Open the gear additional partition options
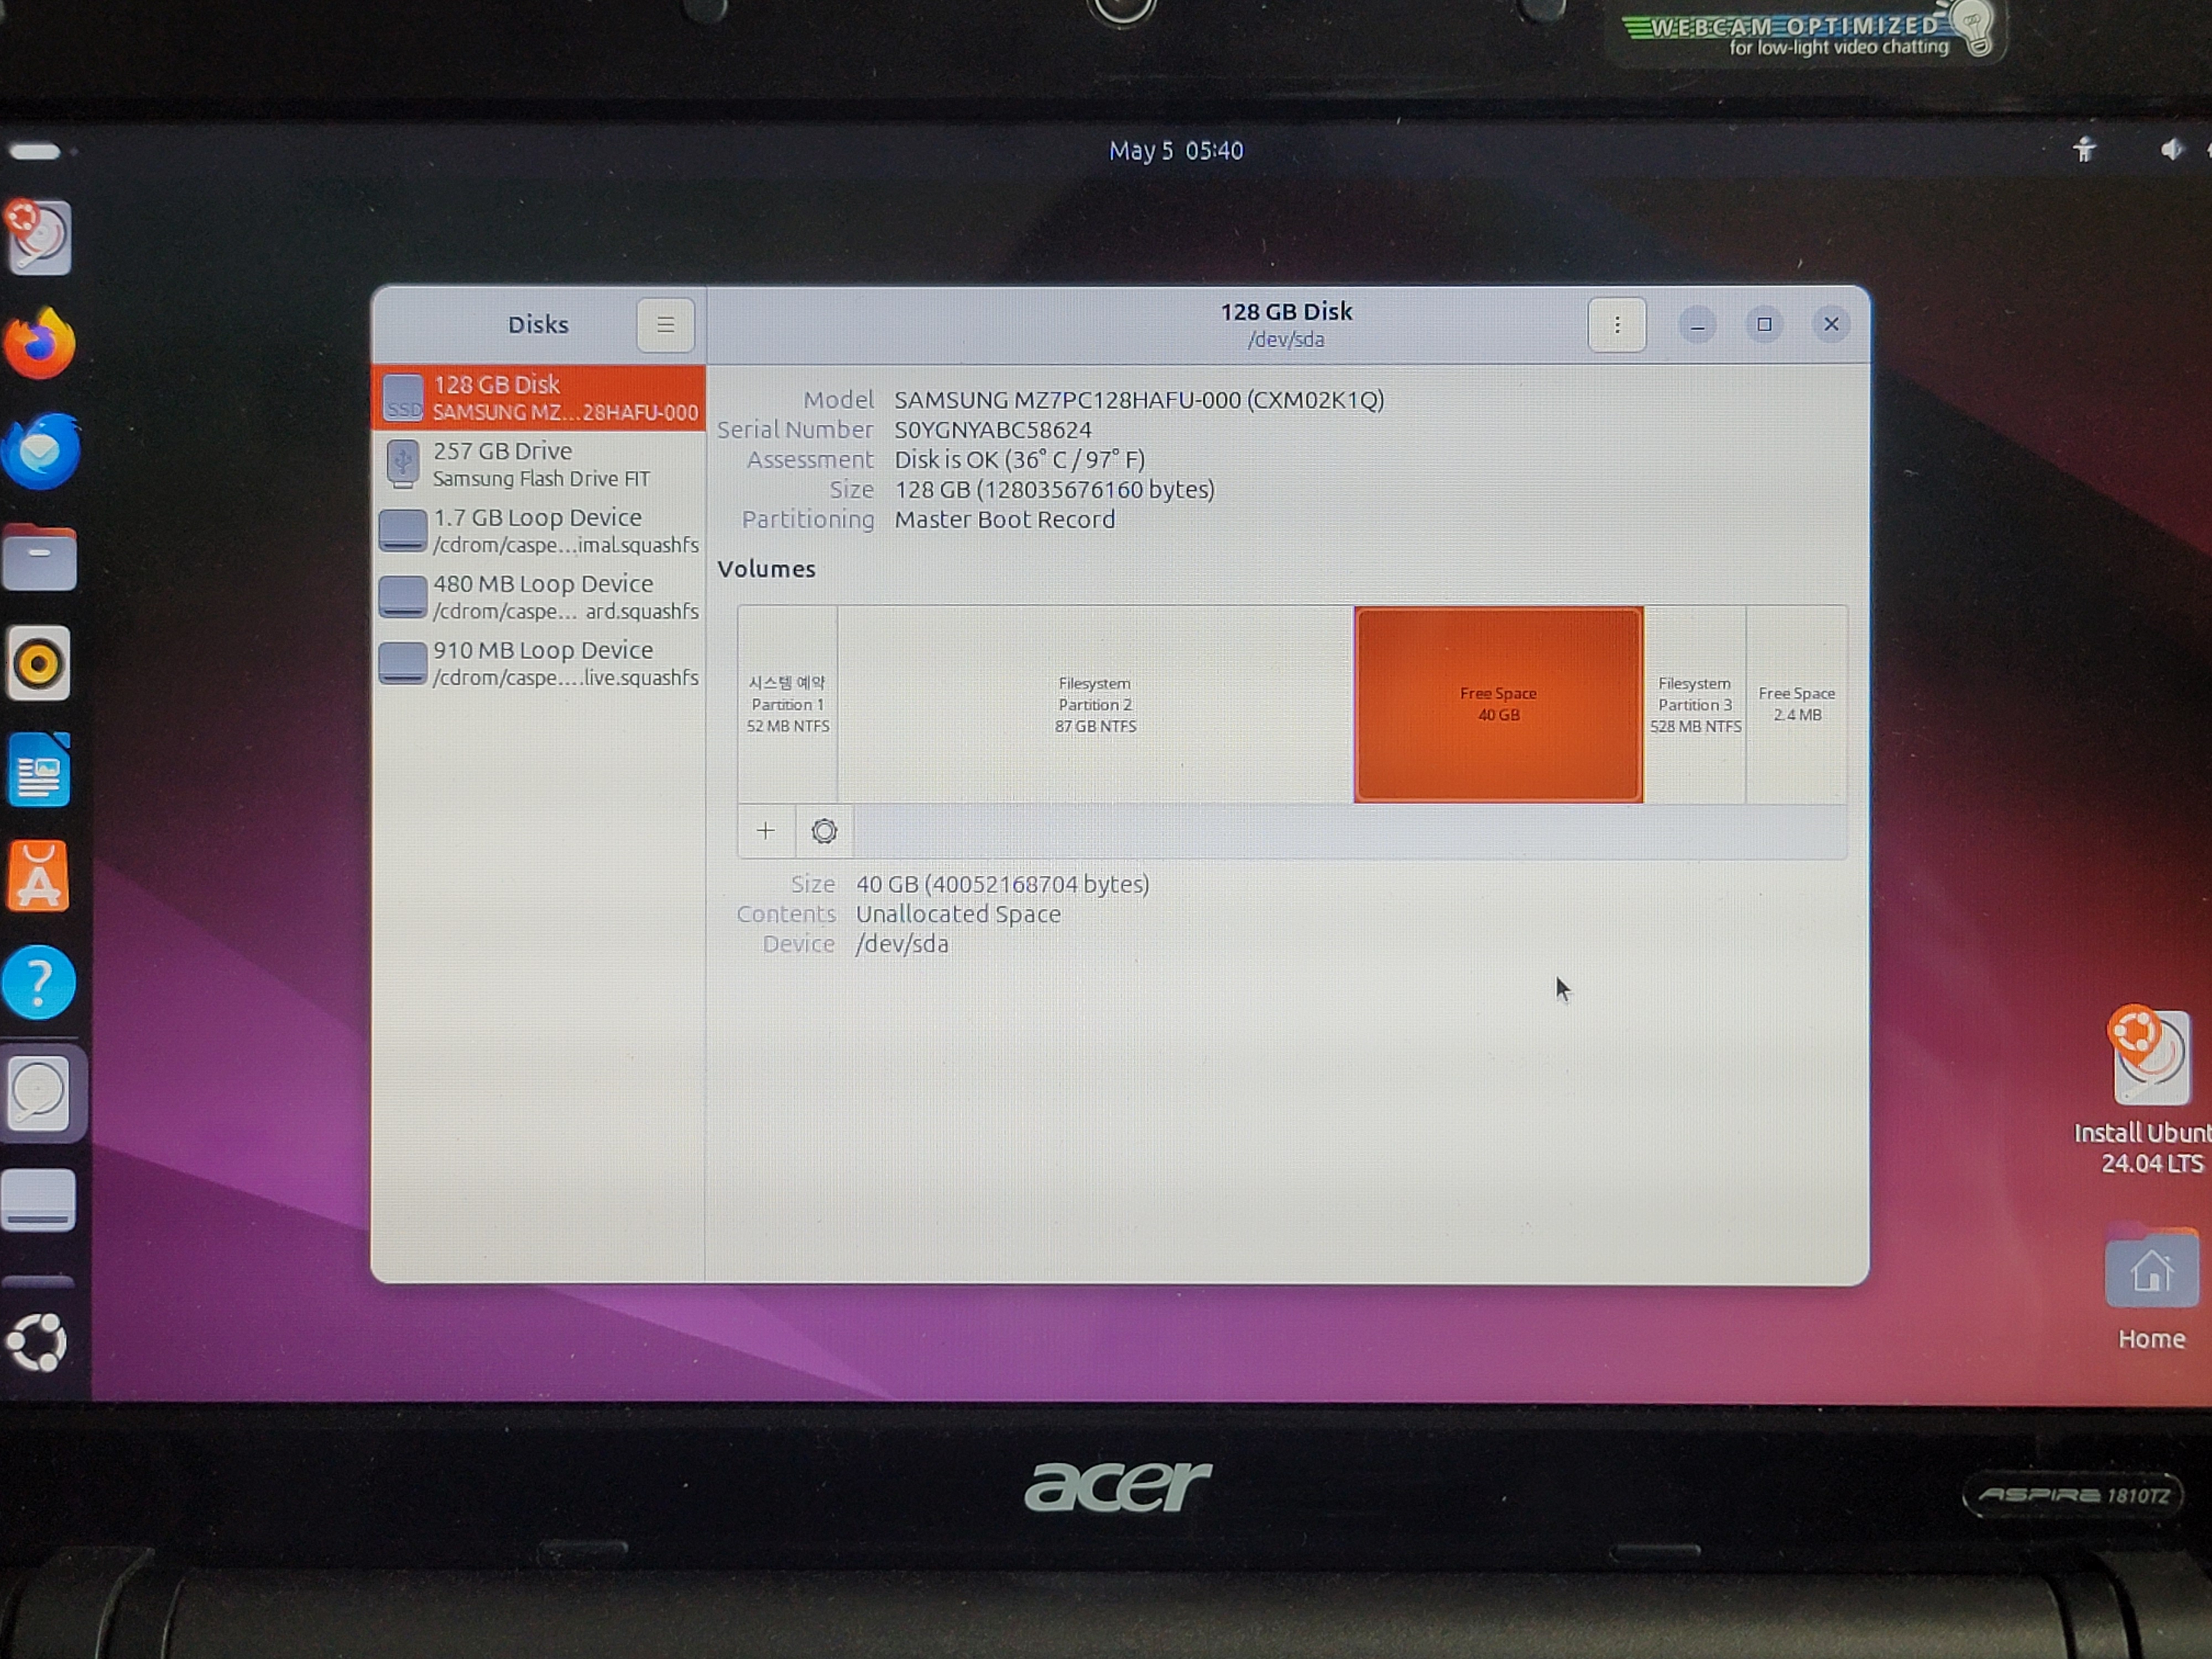2212x1659 pixels. (x=824, y=831)
